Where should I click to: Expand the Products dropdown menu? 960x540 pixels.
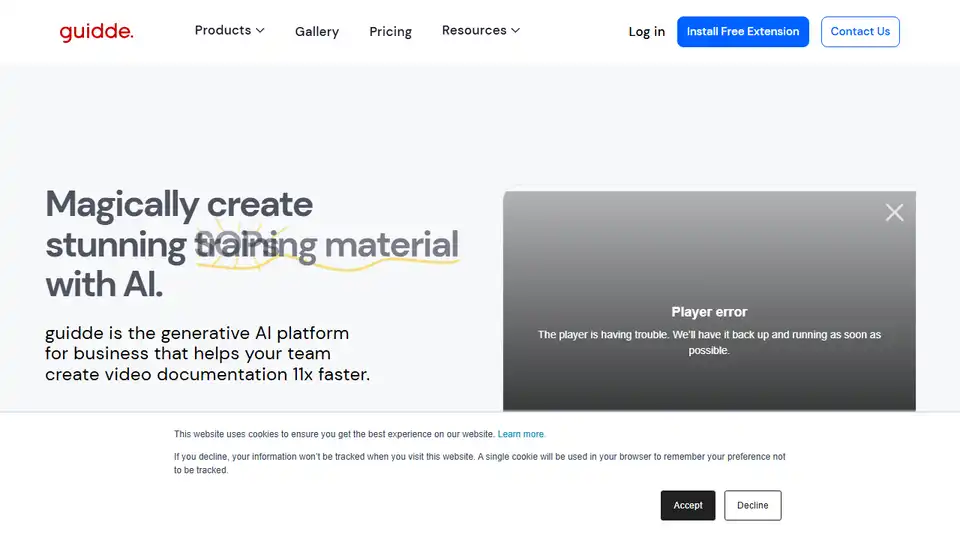tap(230, 31)
